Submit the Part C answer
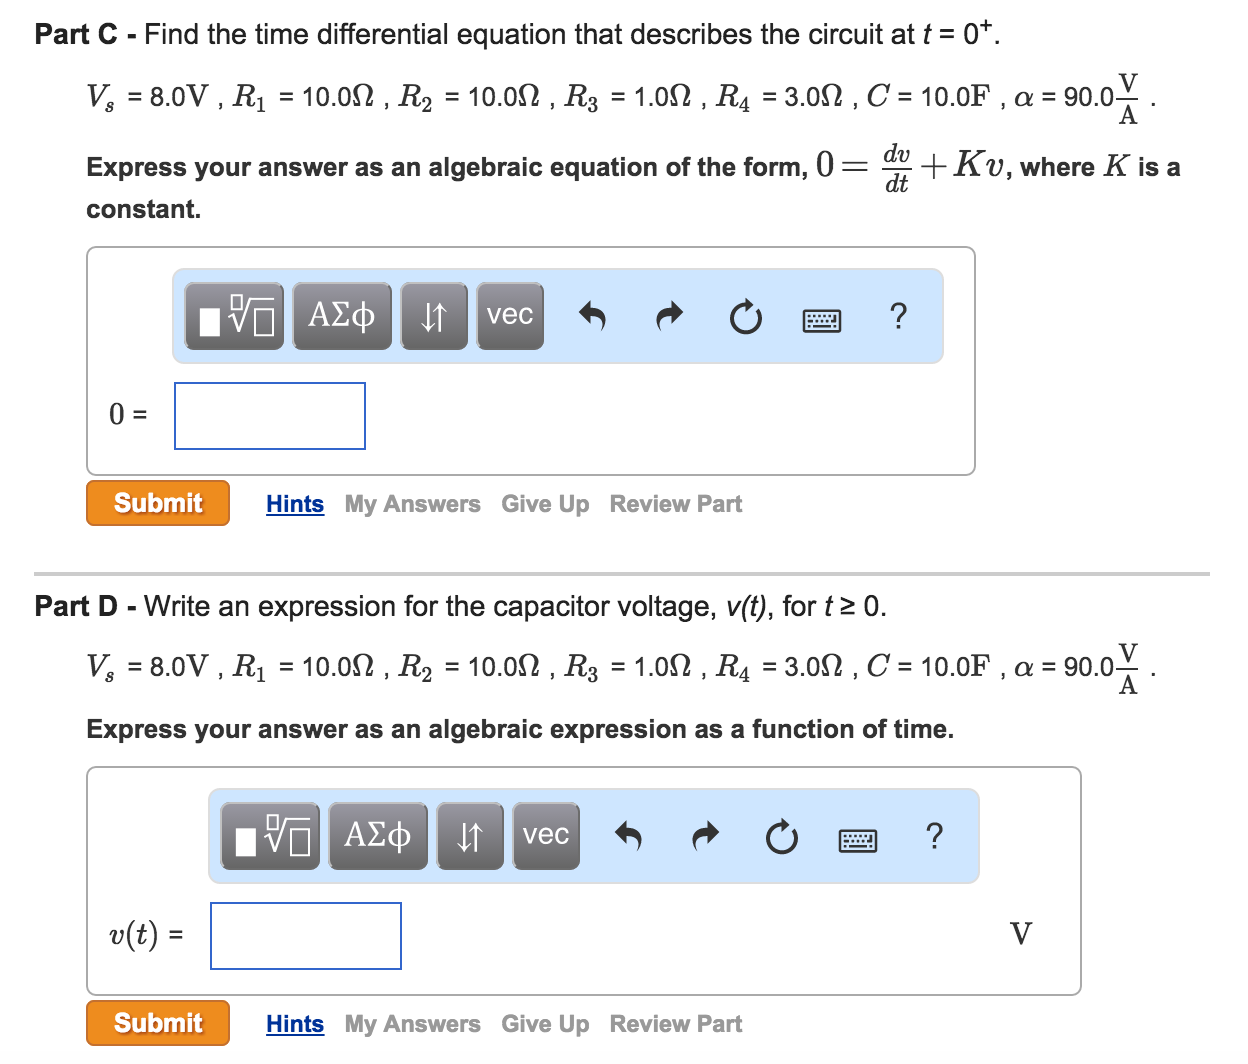The image size is (1248, 1064). 158,503
